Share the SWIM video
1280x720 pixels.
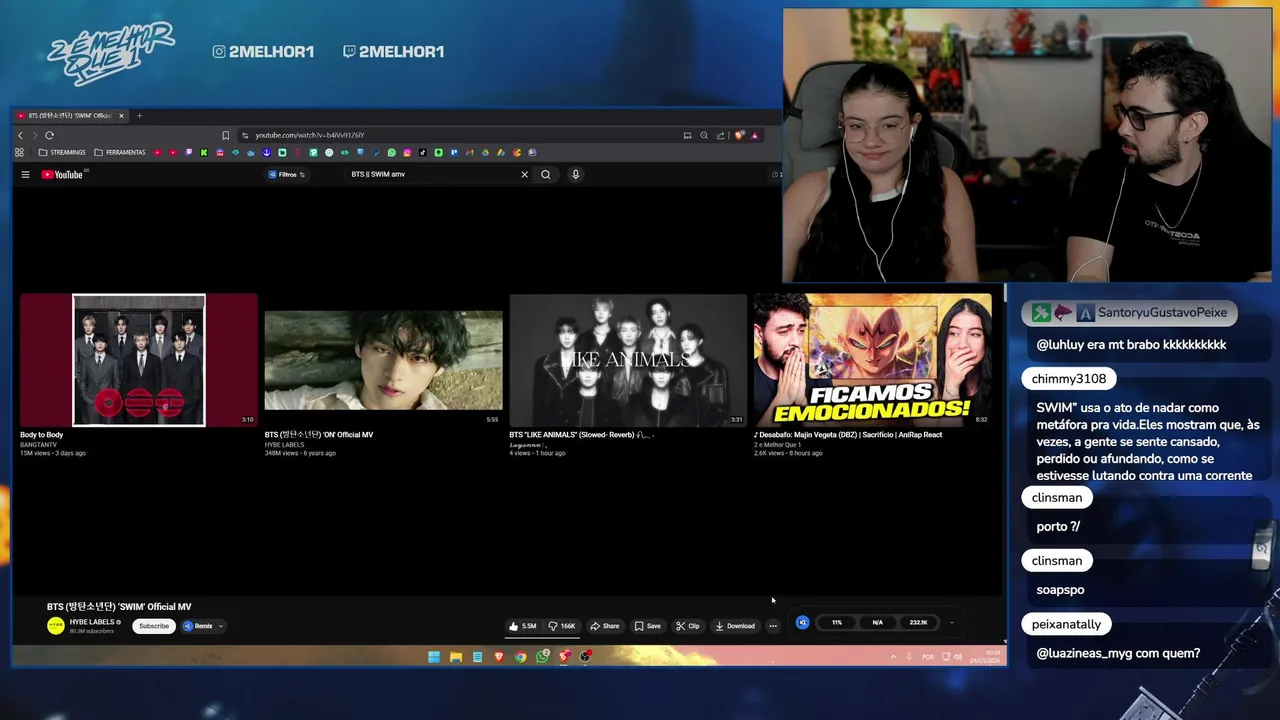605,626
